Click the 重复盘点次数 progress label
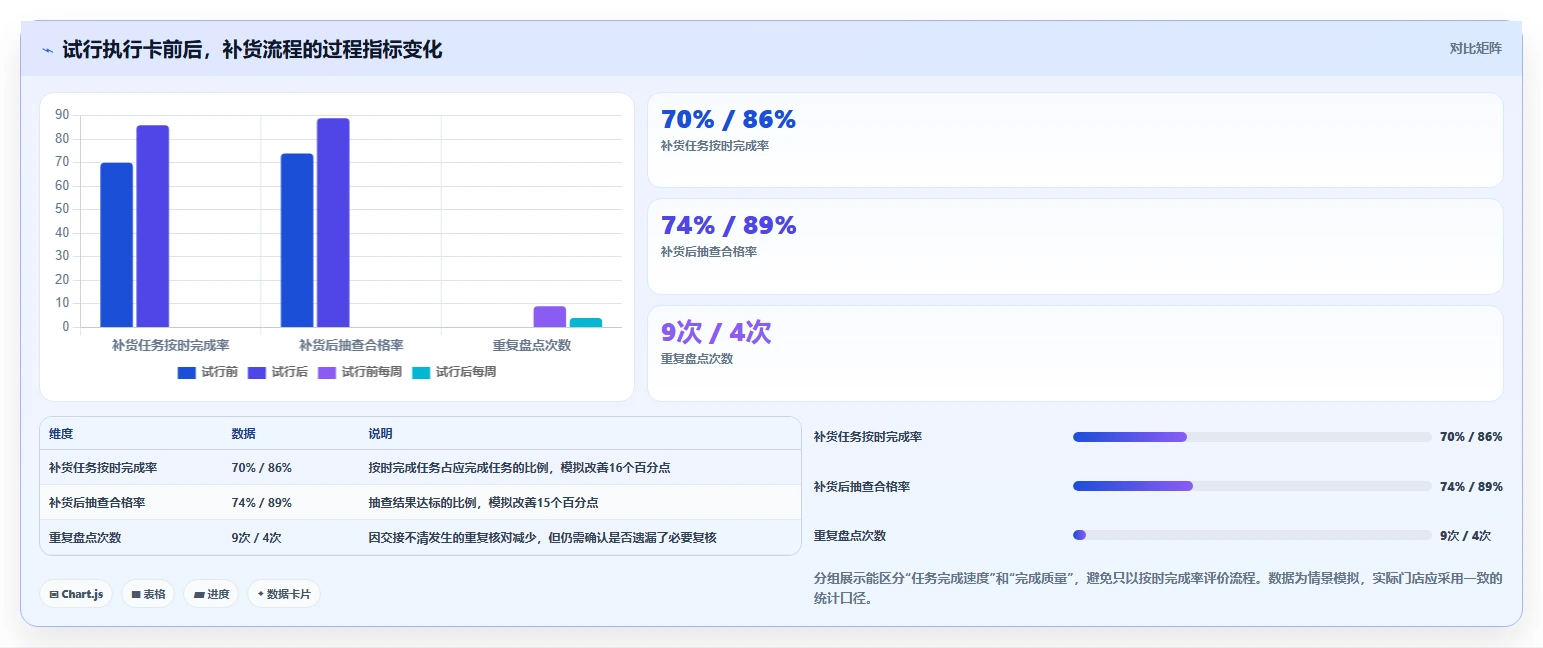The width and height of the screenshot is (1543, 648). tap(850, 535)
